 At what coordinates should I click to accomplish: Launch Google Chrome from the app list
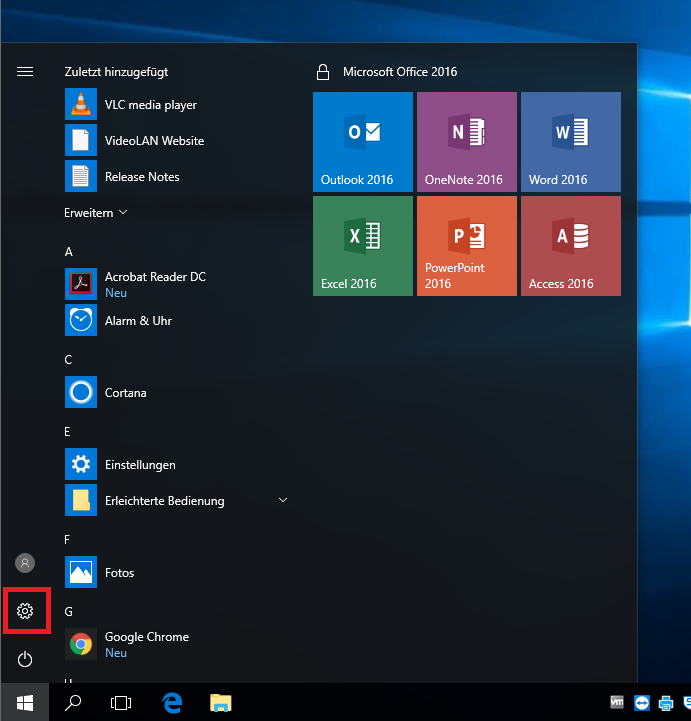[146, 644]
